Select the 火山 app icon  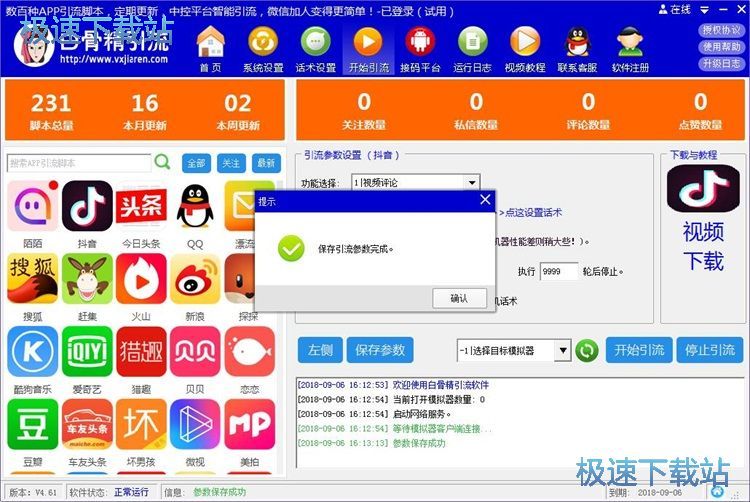click(x=141, y=279)
